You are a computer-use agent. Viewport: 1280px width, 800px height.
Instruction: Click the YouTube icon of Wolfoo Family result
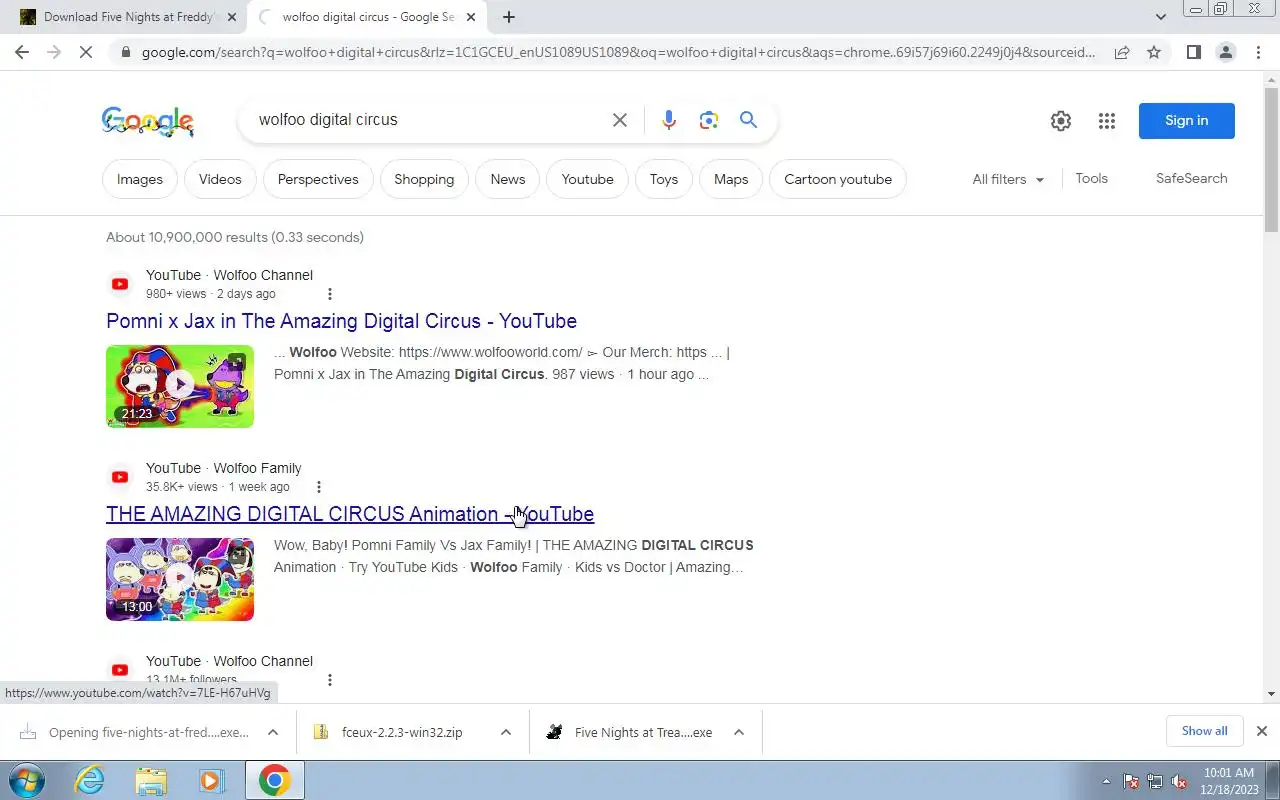click(x=120, y=477)
